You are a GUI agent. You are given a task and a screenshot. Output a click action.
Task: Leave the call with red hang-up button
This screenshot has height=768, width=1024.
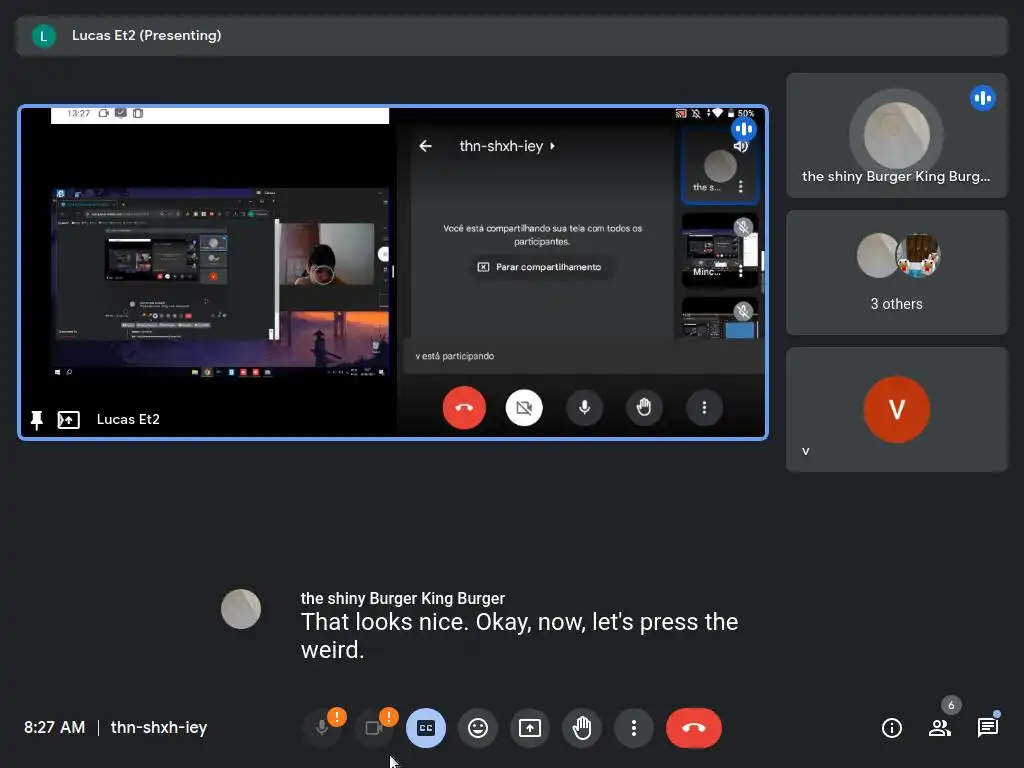pyautogui.click(x=694, y=728)
